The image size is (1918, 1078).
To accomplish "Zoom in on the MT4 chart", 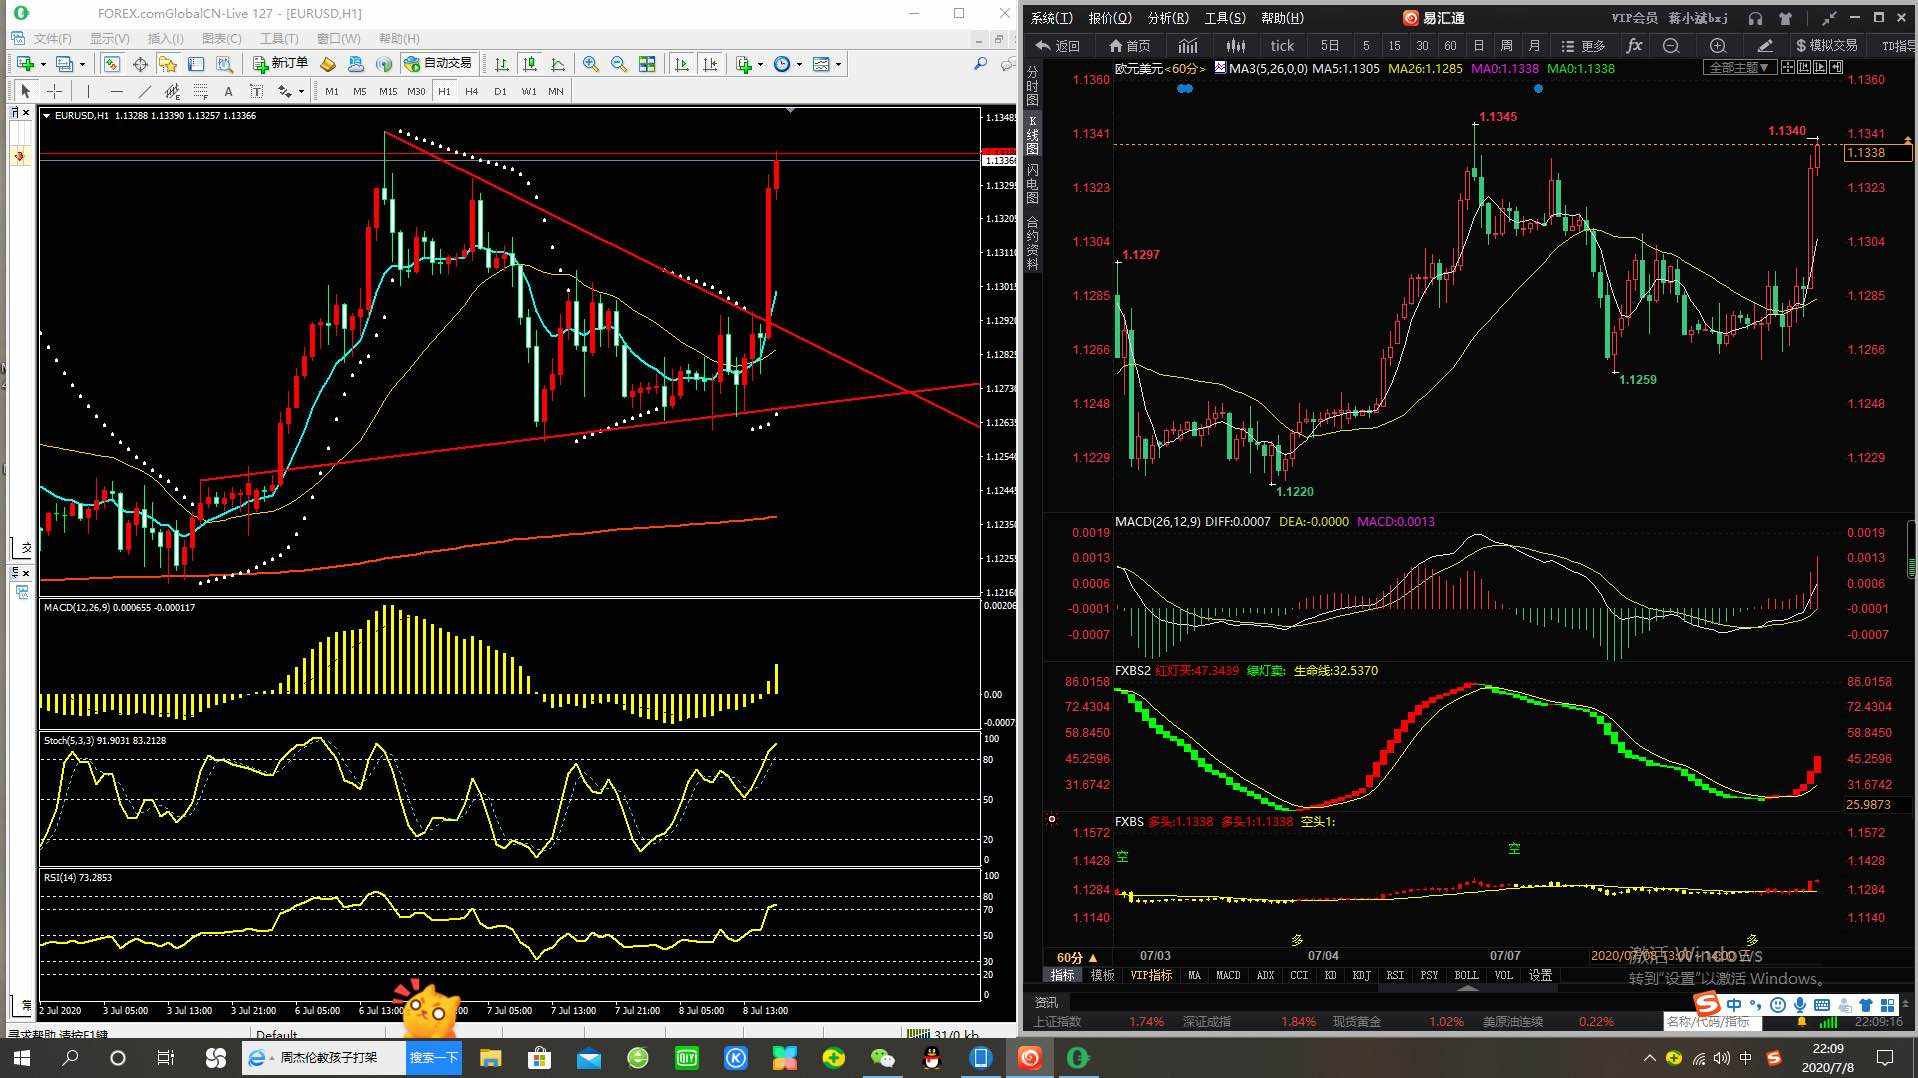I will (x=591, y=64).
